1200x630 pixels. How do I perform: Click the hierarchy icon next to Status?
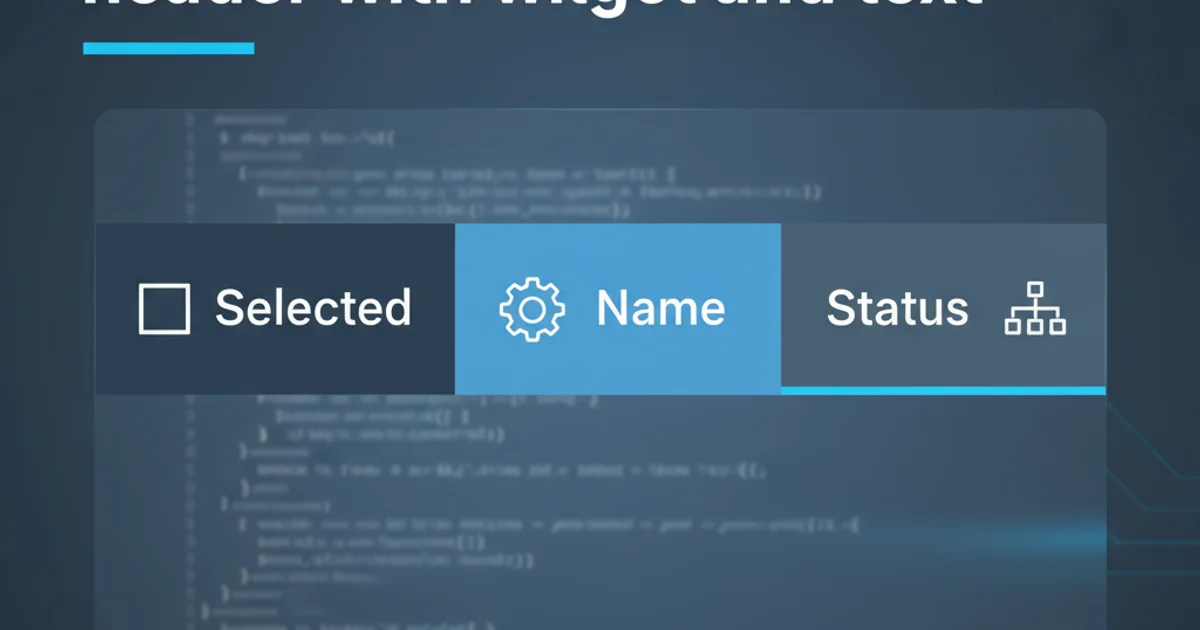click(x=1035, y=308)
